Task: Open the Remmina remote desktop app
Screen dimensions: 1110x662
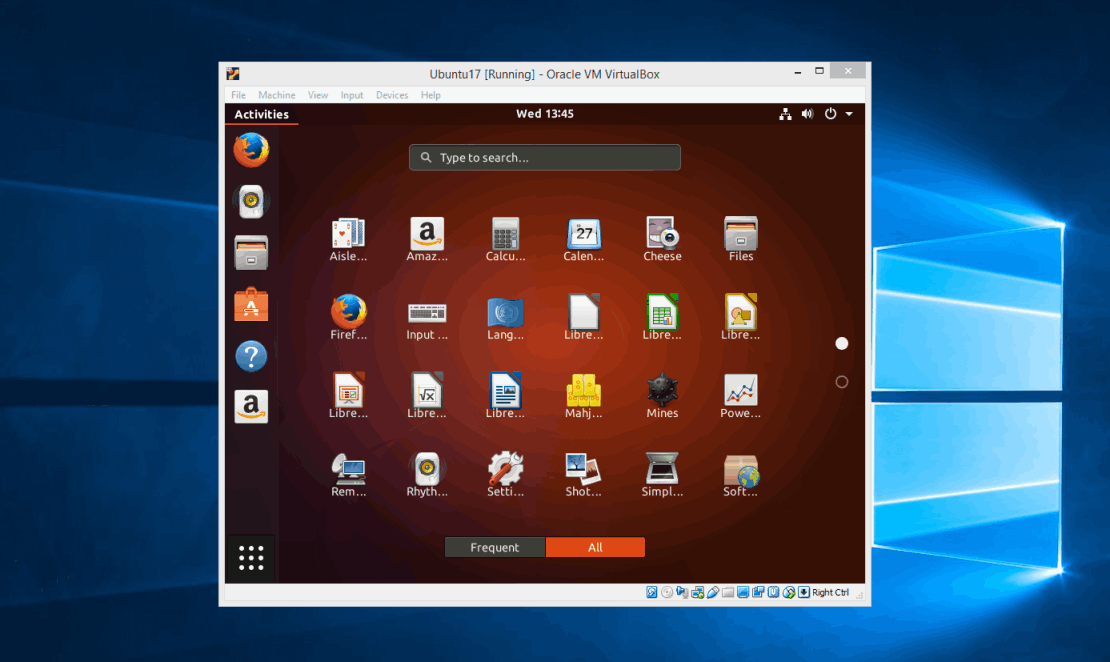Action: (348, 475)
